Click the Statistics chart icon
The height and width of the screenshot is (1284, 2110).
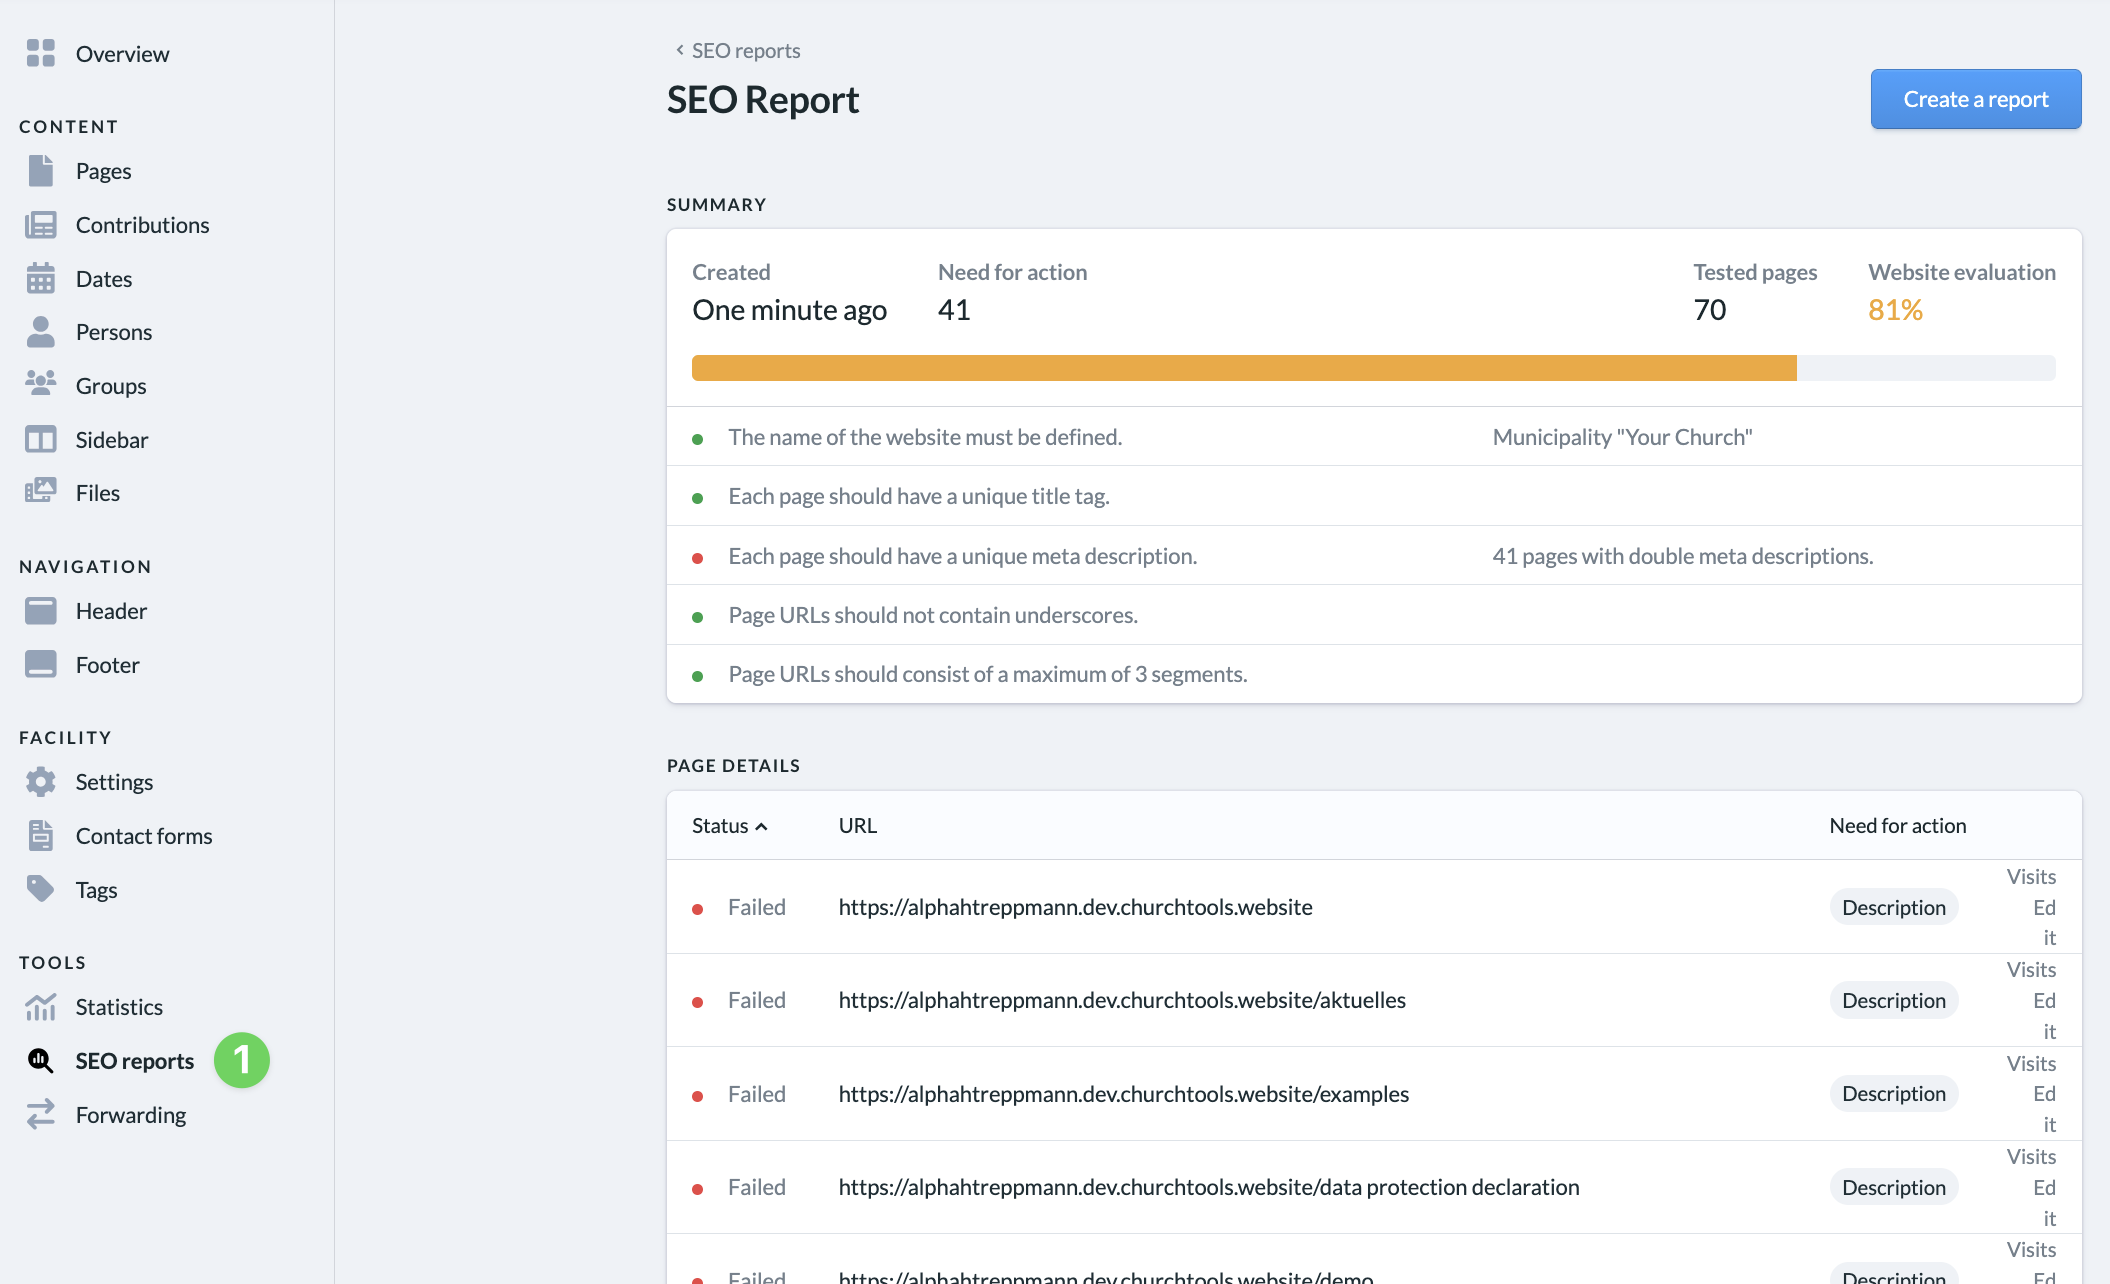pyautogui.click(x=41, y=1007)
